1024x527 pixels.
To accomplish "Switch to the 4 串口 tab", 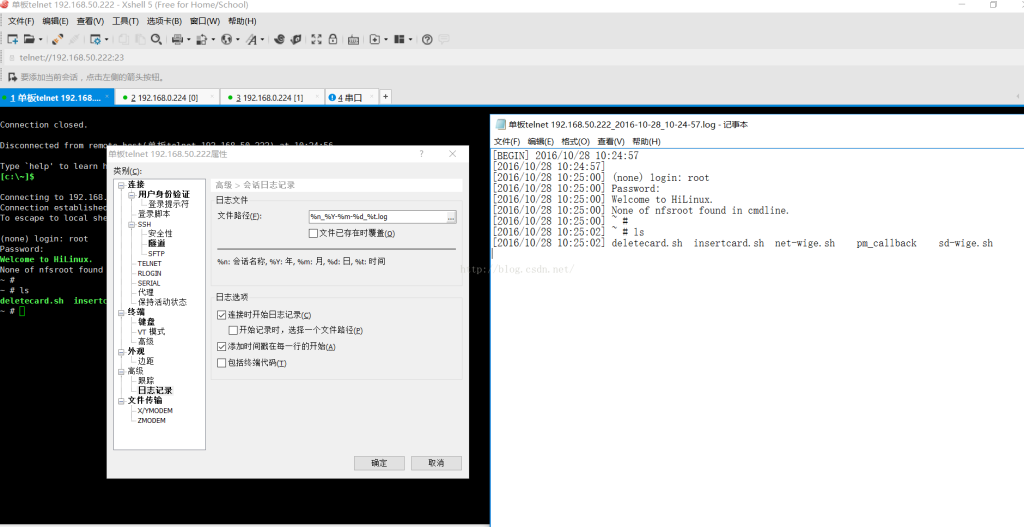I will [351, 98].
